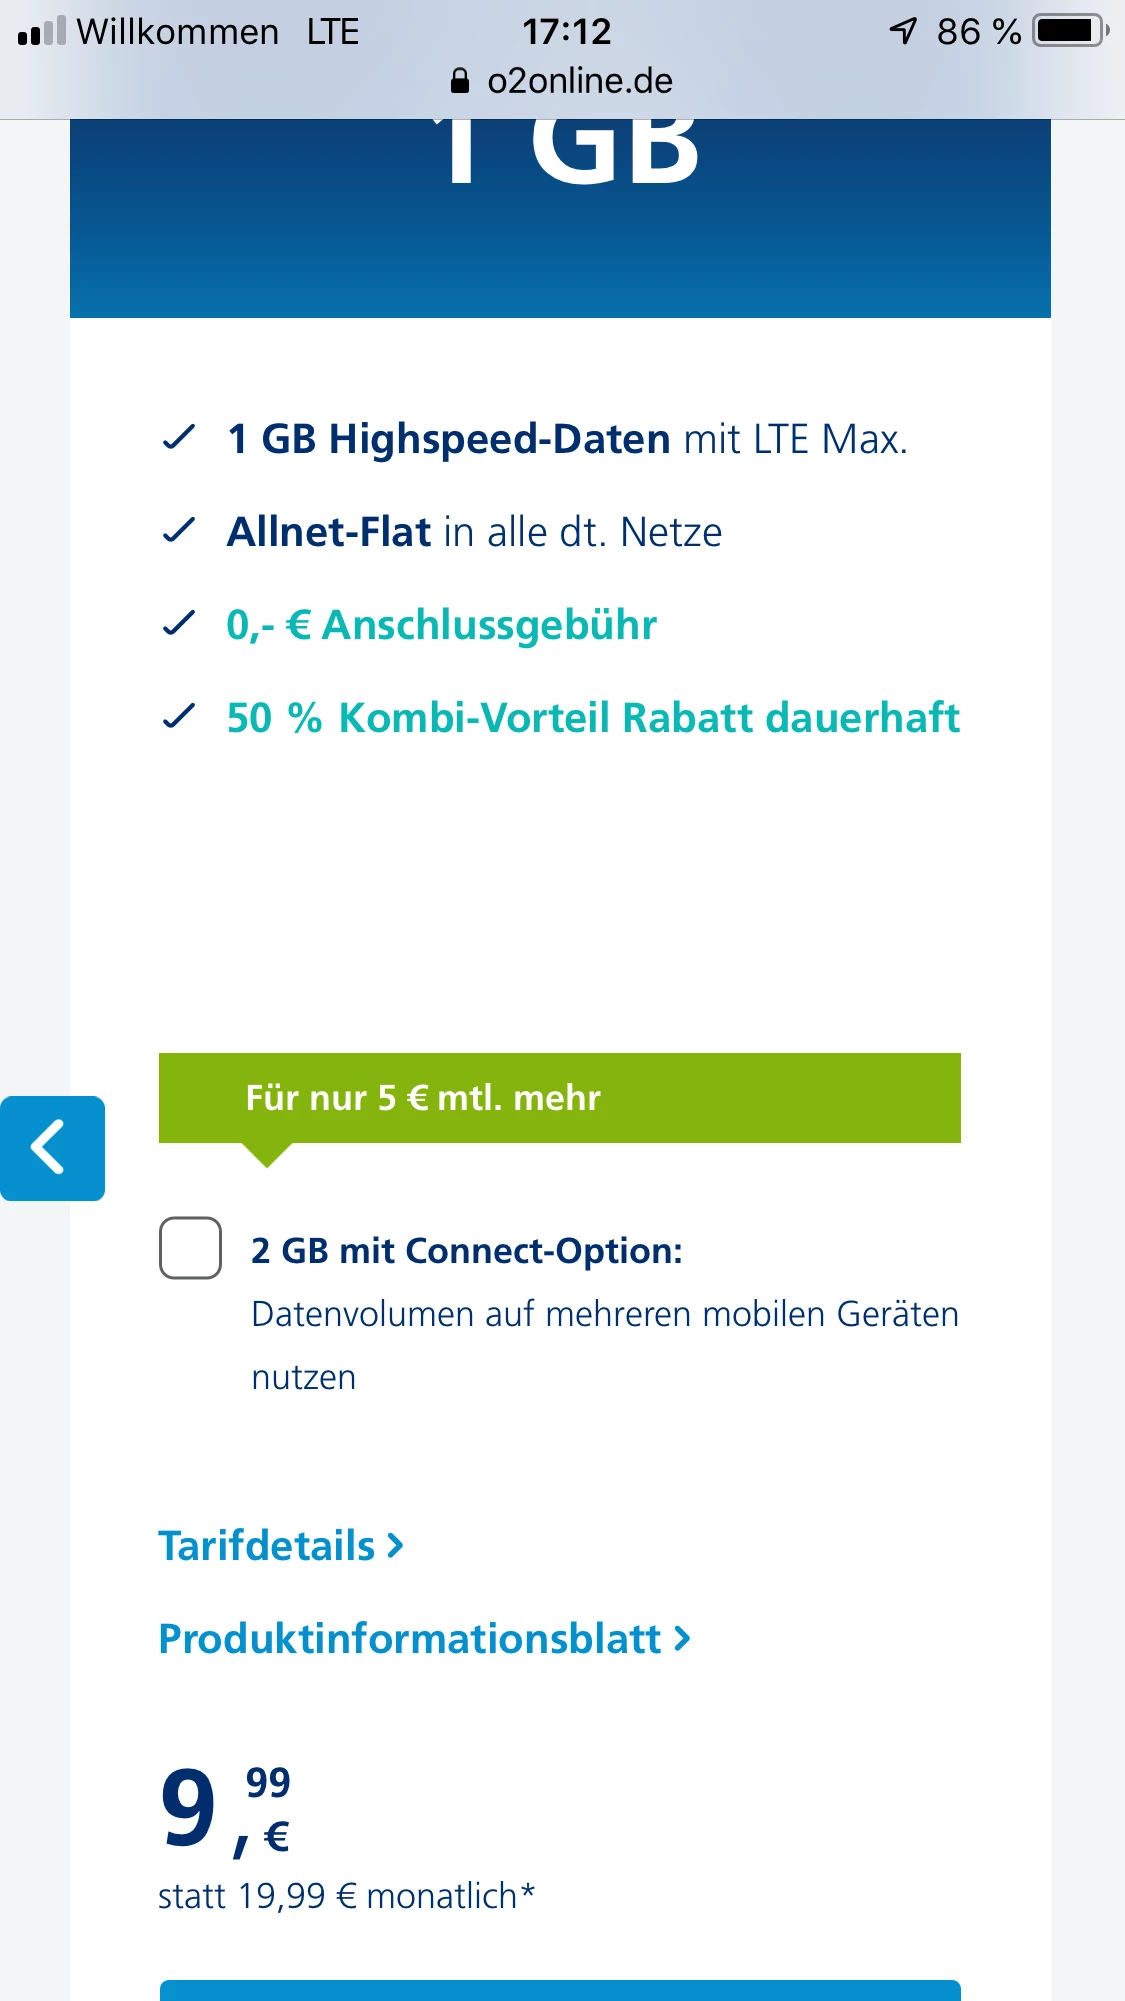This screenshot has height=2001, width=1125.
Task: Tap checkmark beside 50 % Kombi-Vorteil
Action: (x=178, y=717)
